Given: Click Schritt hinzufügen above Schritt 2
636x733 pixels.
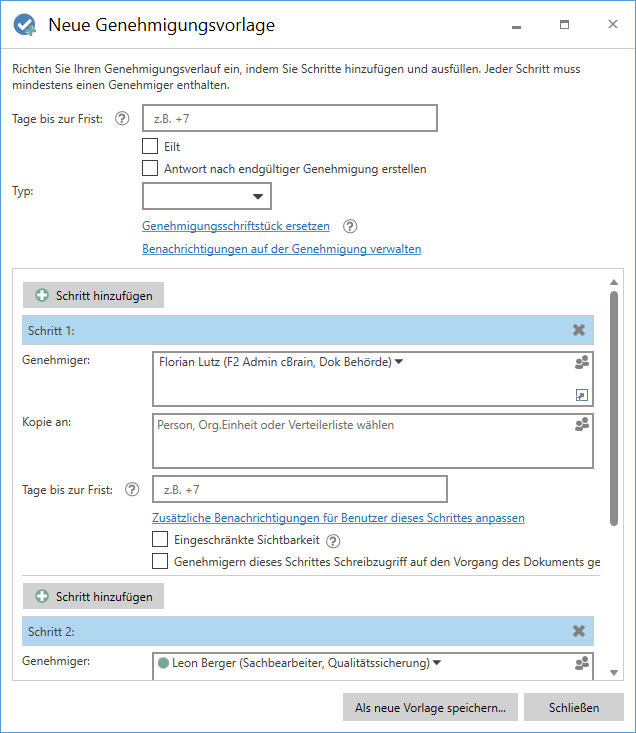Looking at the screenshot, I should tap(93, 596).
